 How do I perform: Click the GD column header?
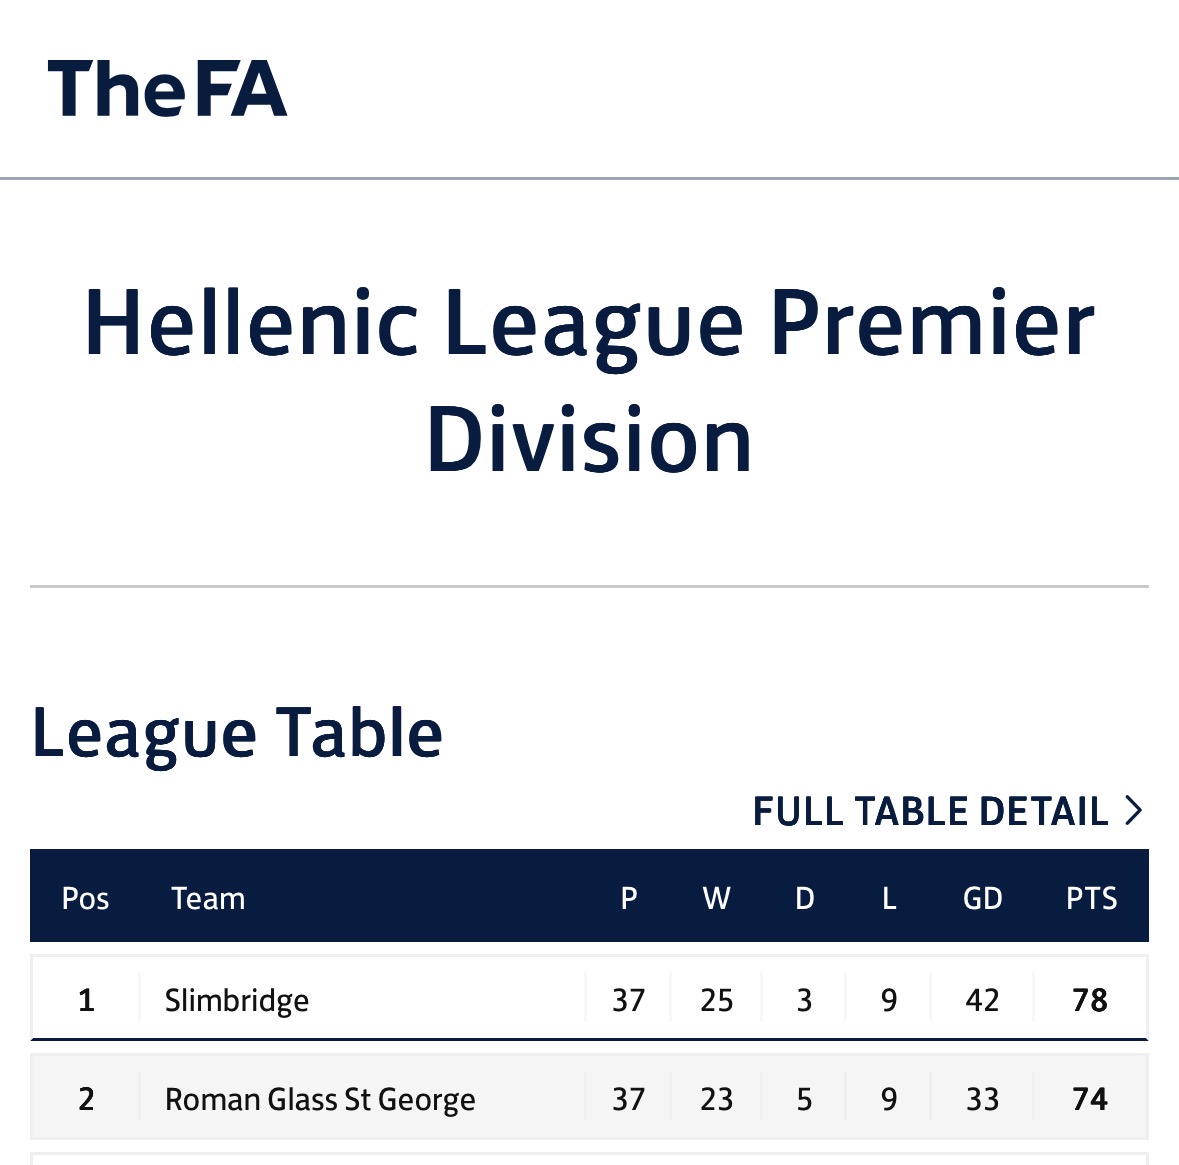[x=983, y=898]
